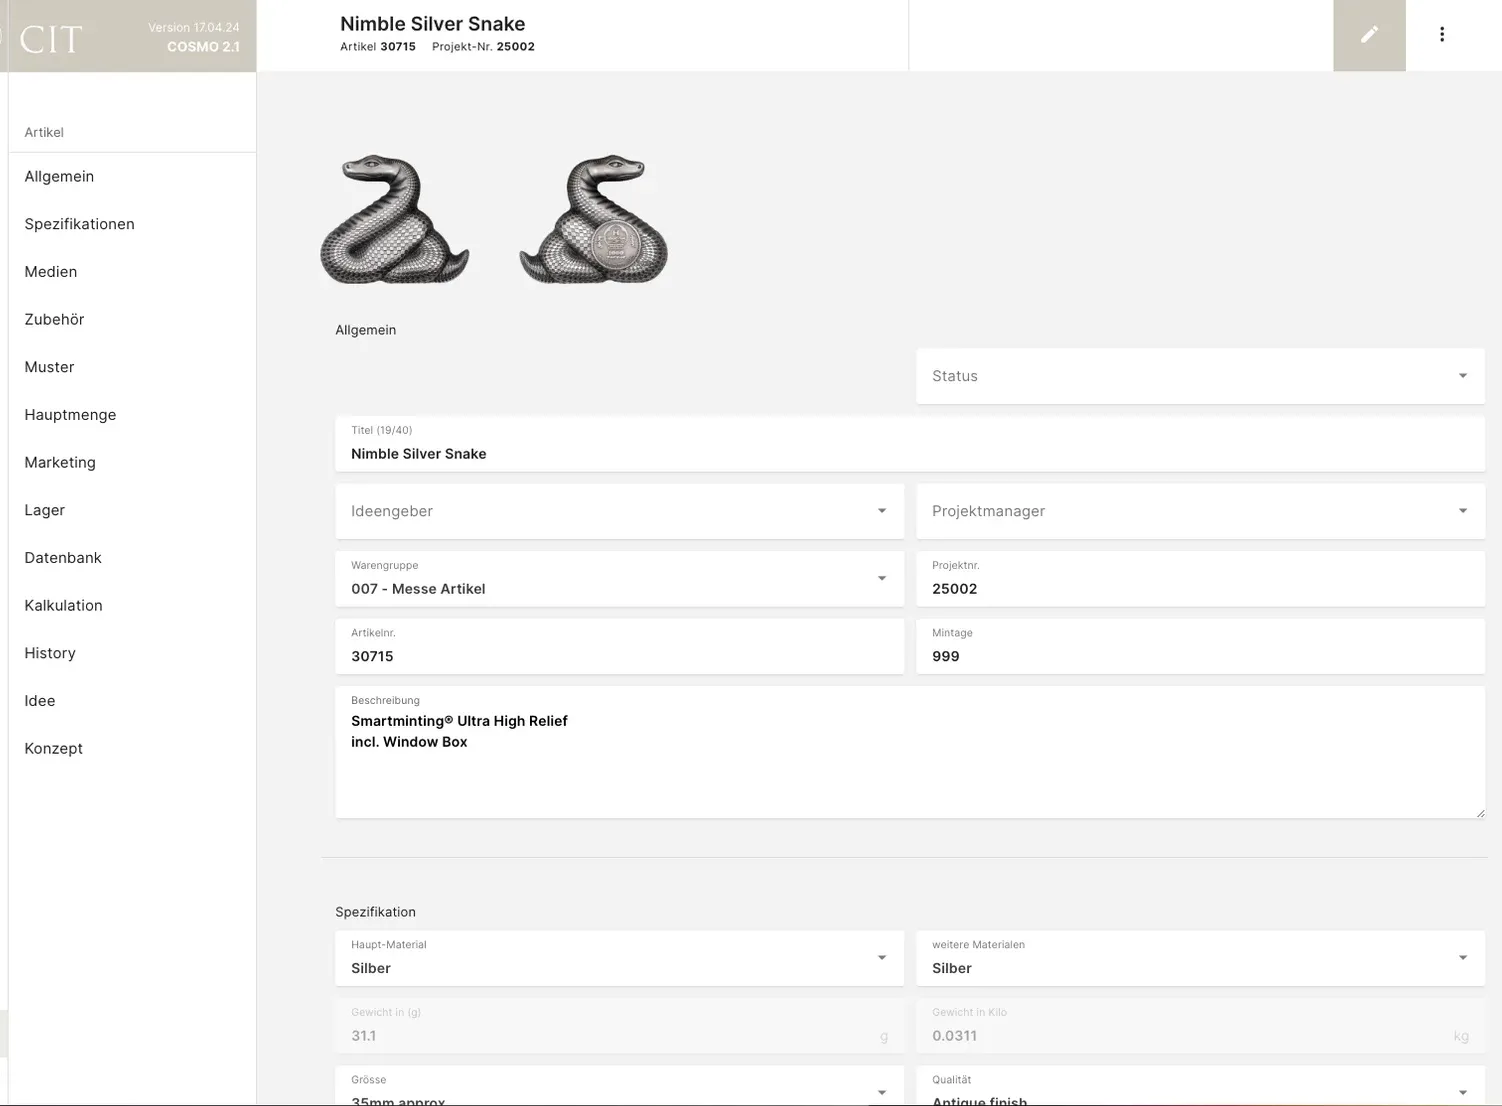Open the snake reverse-side coin thumbnail
The image size is (1502, 1106).
594,220
